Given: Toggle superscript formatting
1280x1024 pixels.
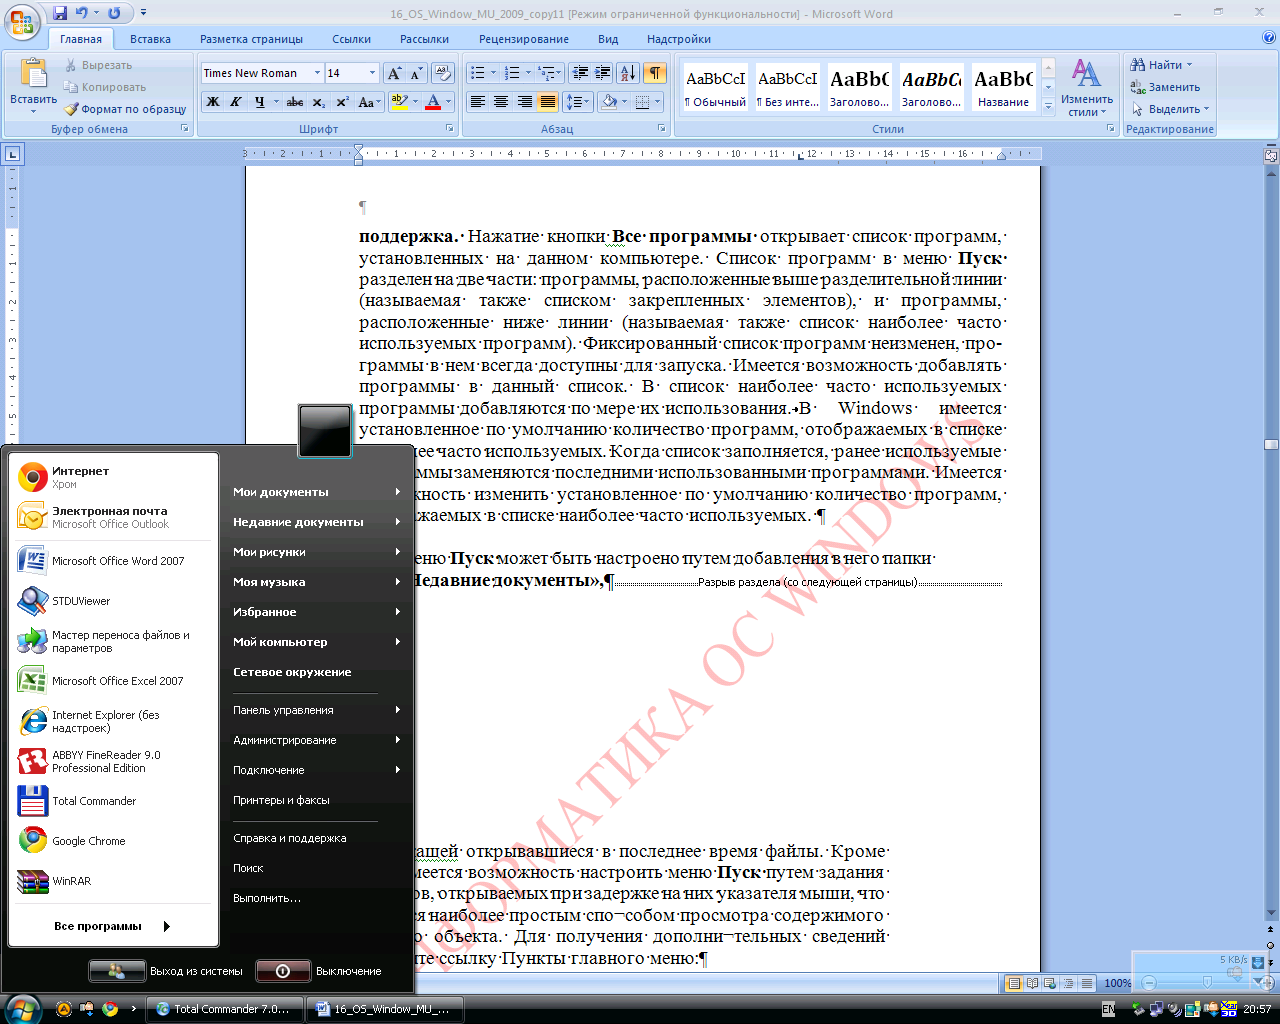Looking at the screenshot, I should tap(342, 102).
